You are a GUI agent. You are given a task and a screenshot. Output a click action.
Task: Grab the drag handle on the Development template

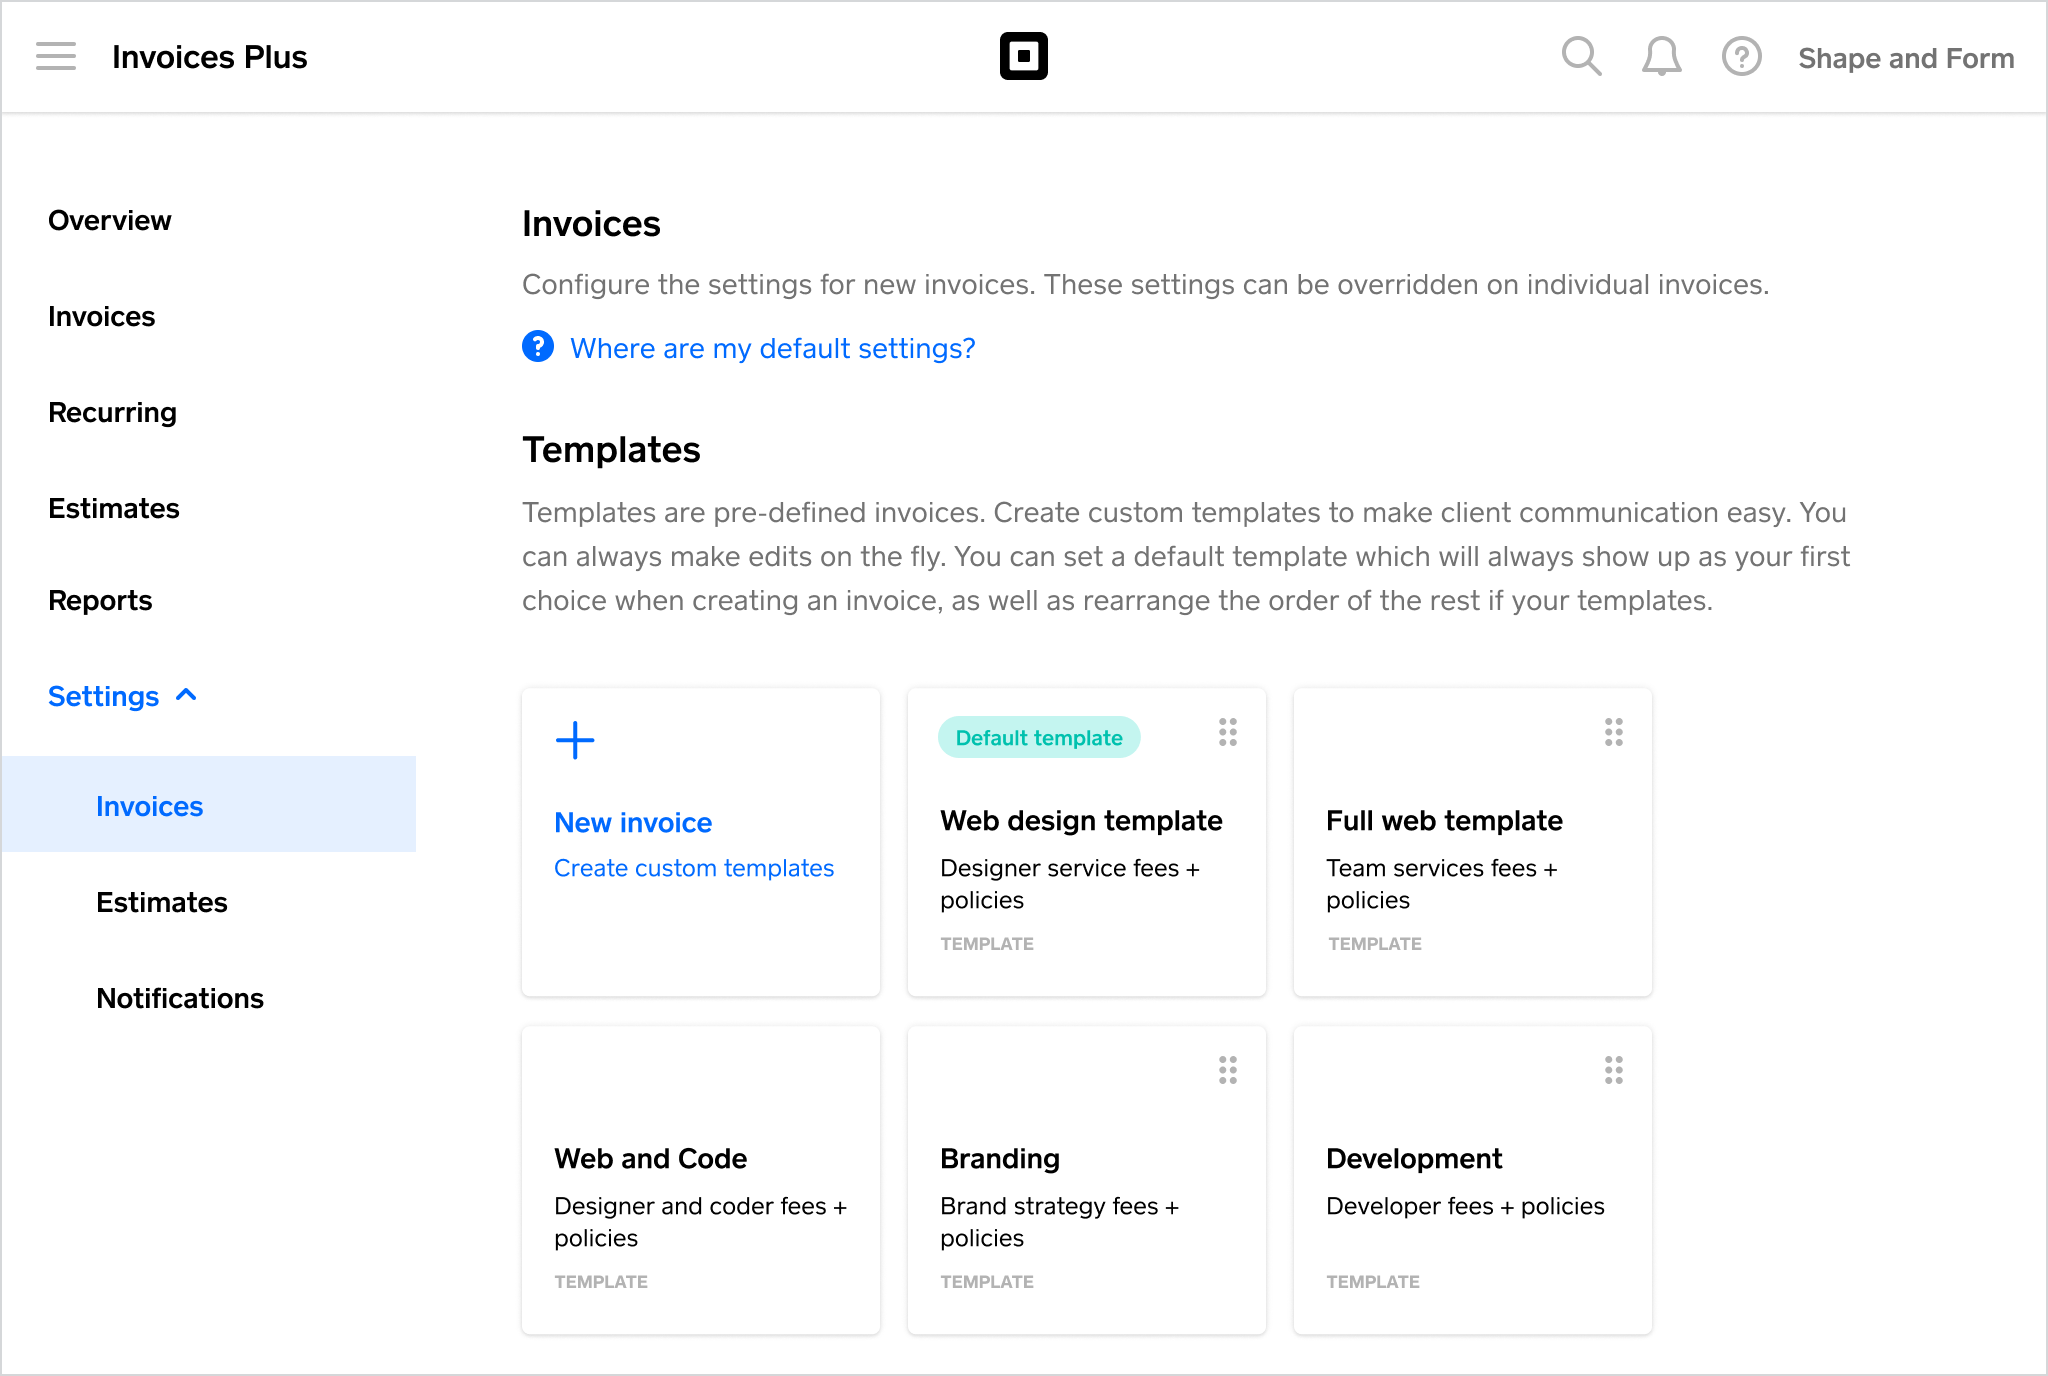(1613, 1070)
